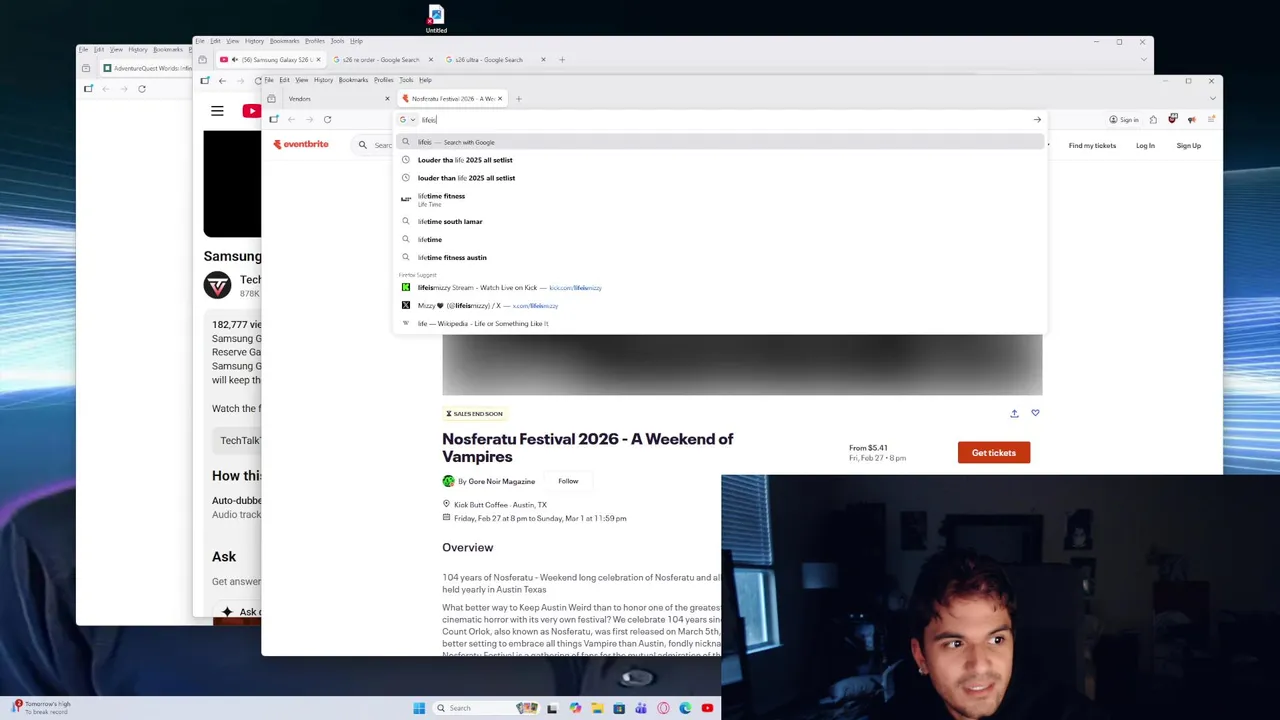Add a new tab in the YouTube window
The width and height of the screenshot is (1280, 720).
tap(562, 60)
